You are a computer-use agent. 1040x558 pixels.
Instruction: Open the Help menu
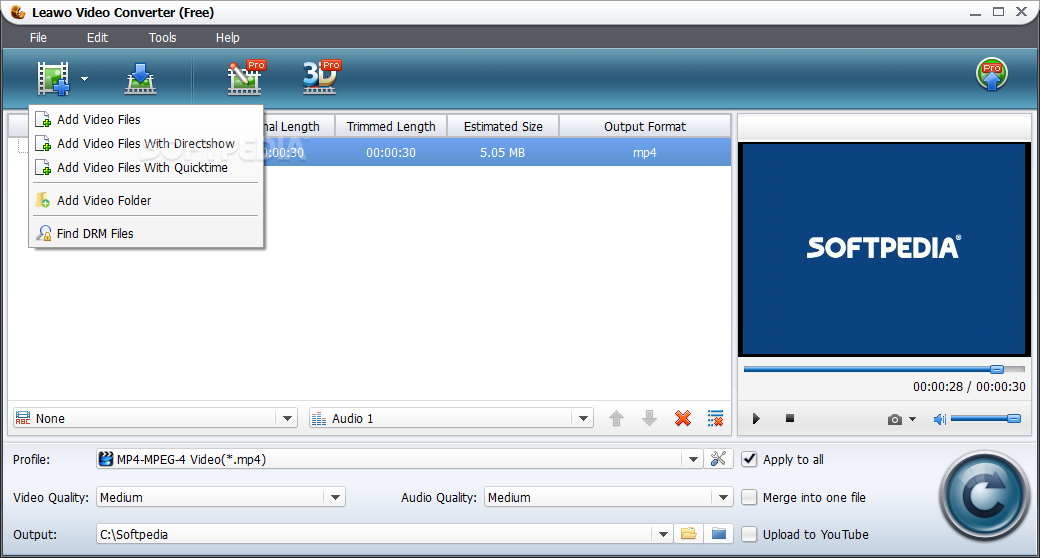coord(228,38)
